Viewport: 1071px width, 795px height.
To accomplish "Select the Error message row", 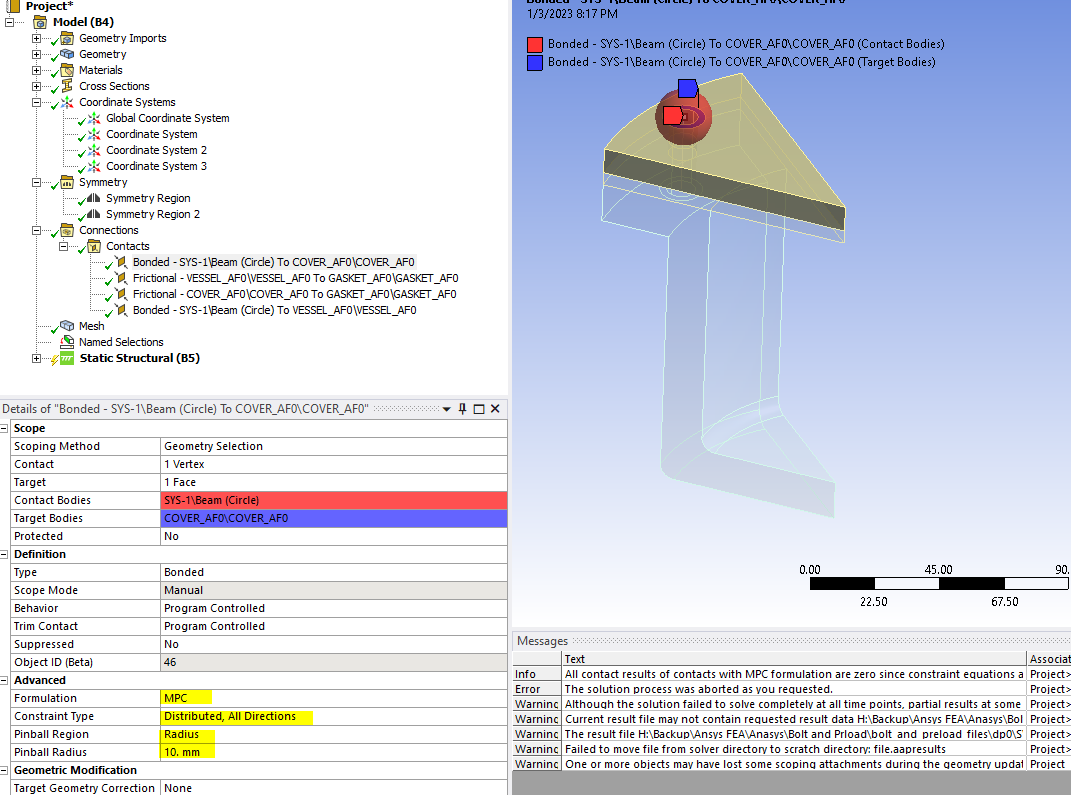I will pos(792,689).
